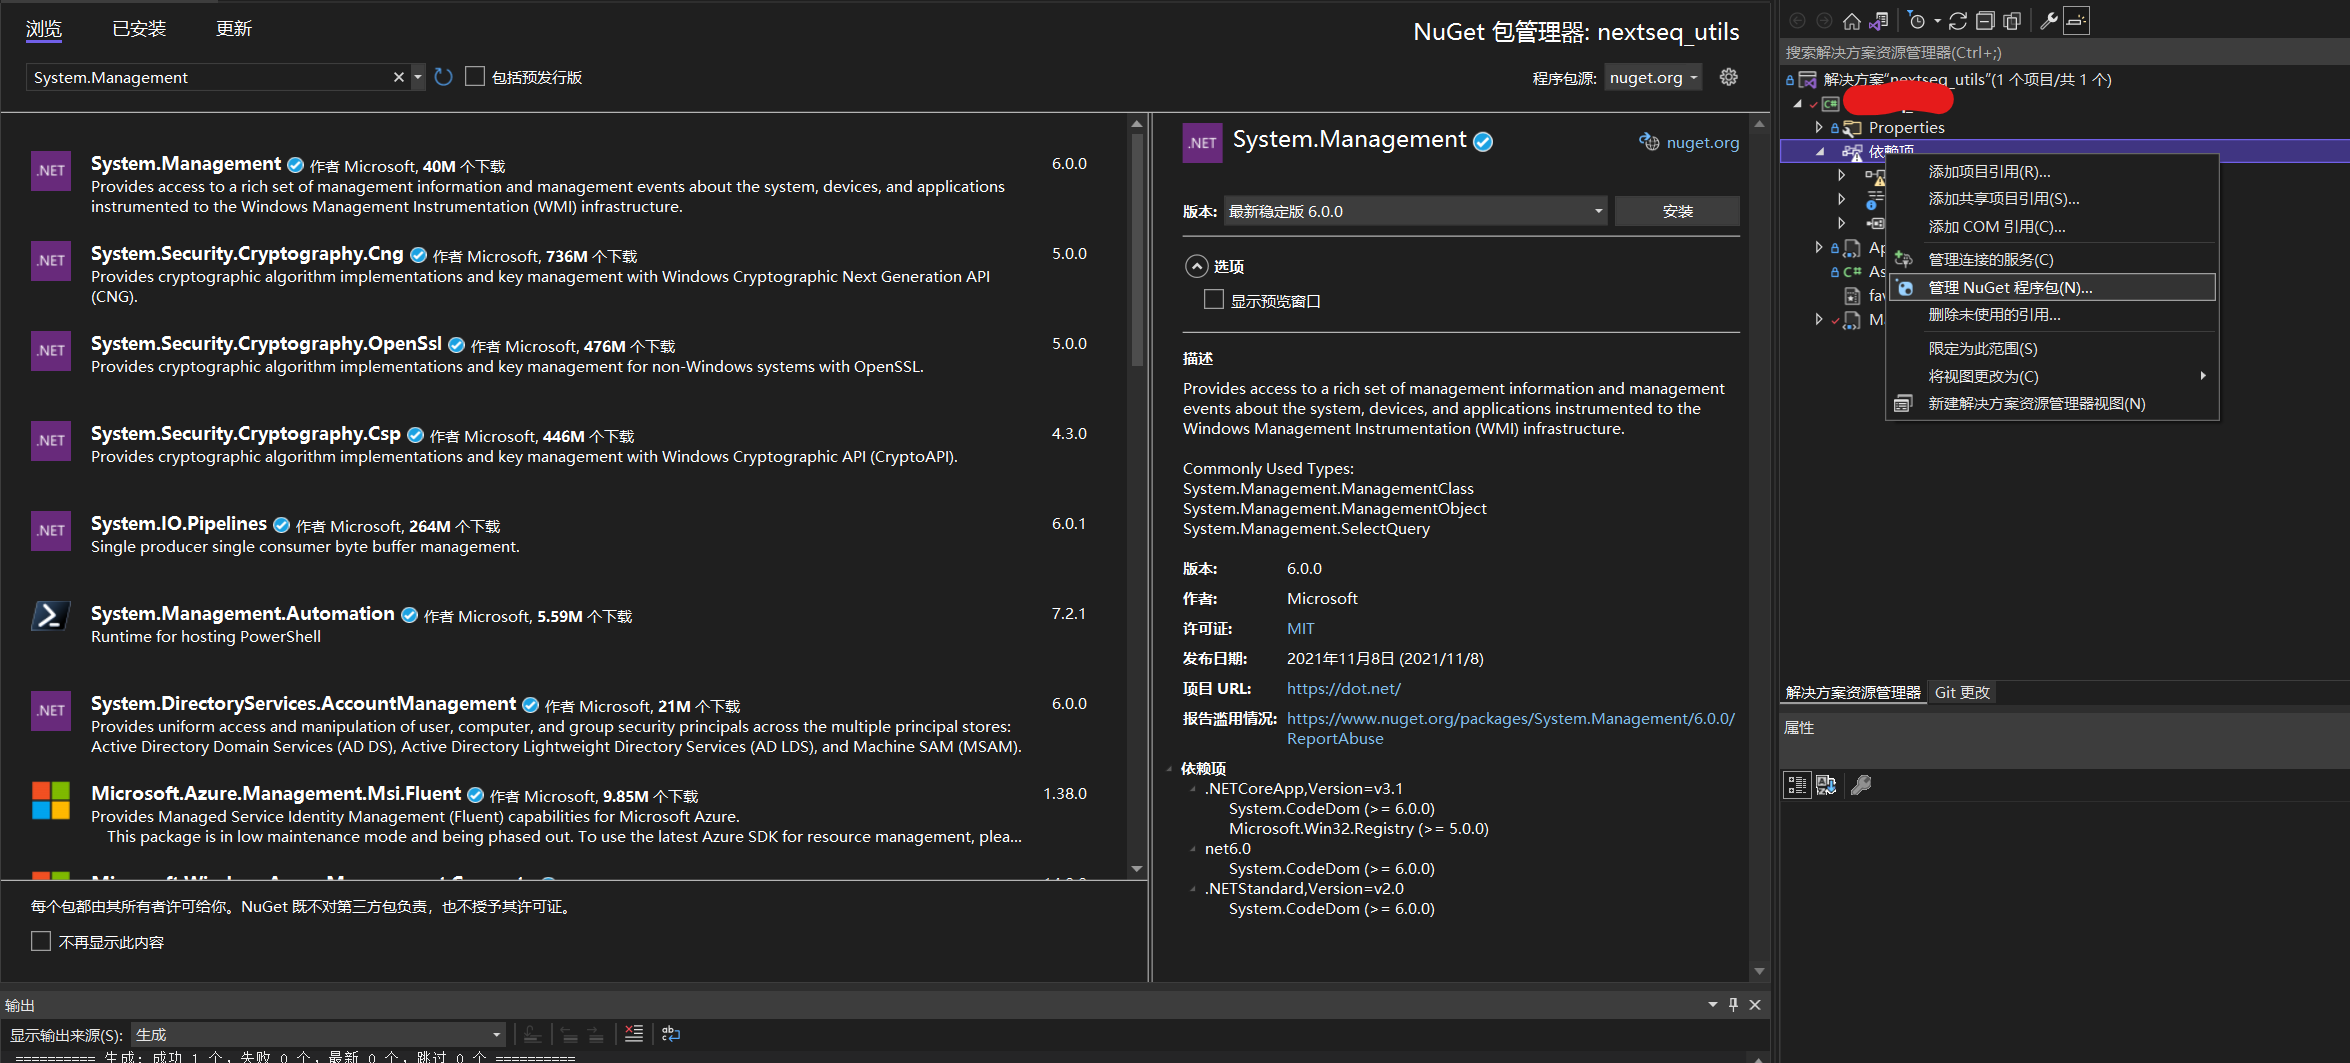This screenshot has width=2350, height=1063.
Task: Click the 安装 button for System.Management
Action: [x=1677, y=211]
